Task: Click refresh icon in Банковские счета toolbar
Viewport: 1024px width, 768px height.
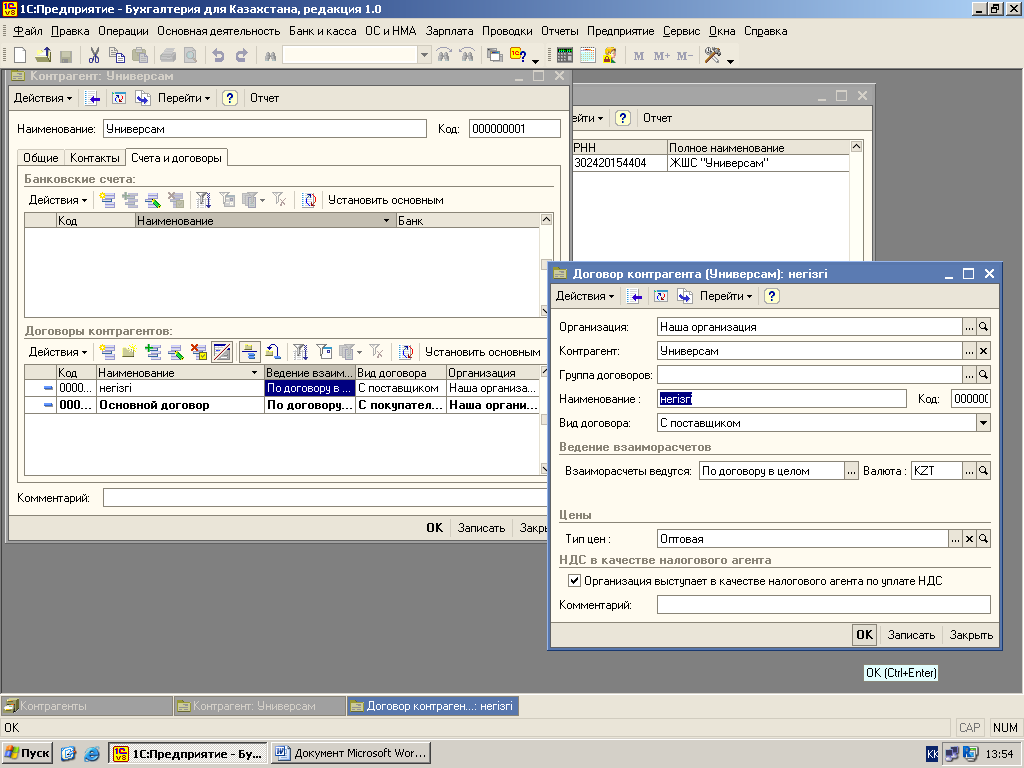Action: [x=310, y=200]
